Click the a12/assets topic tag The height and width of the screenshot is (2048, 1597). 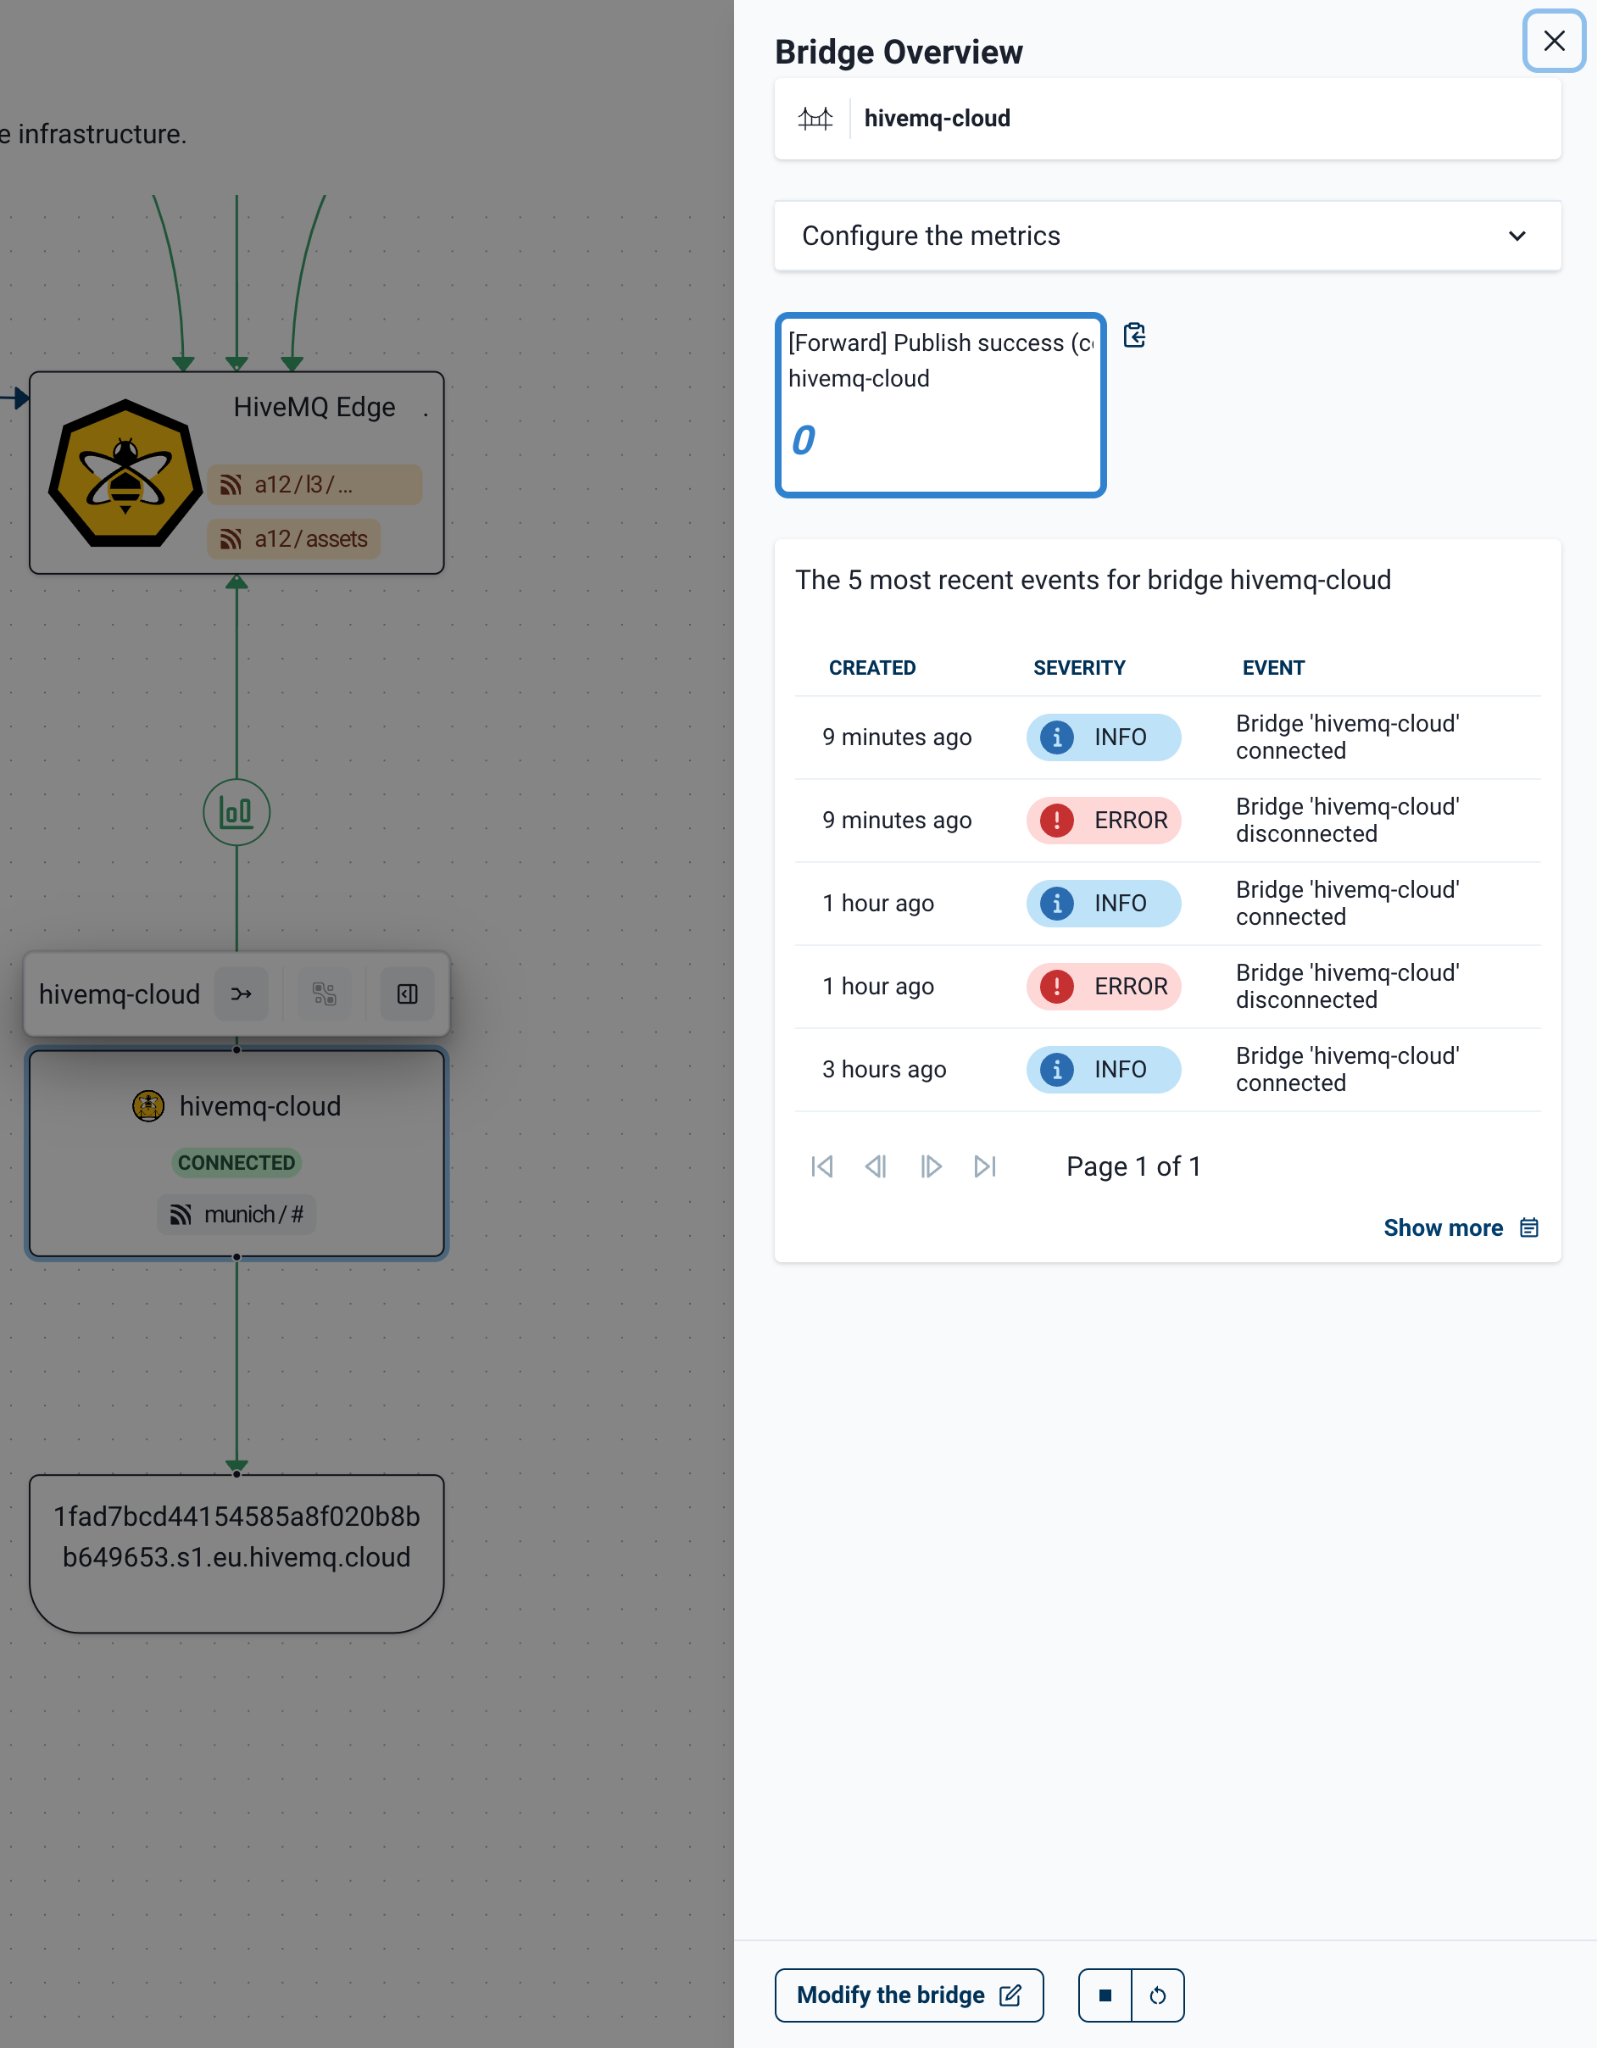(x=294, y=539)
